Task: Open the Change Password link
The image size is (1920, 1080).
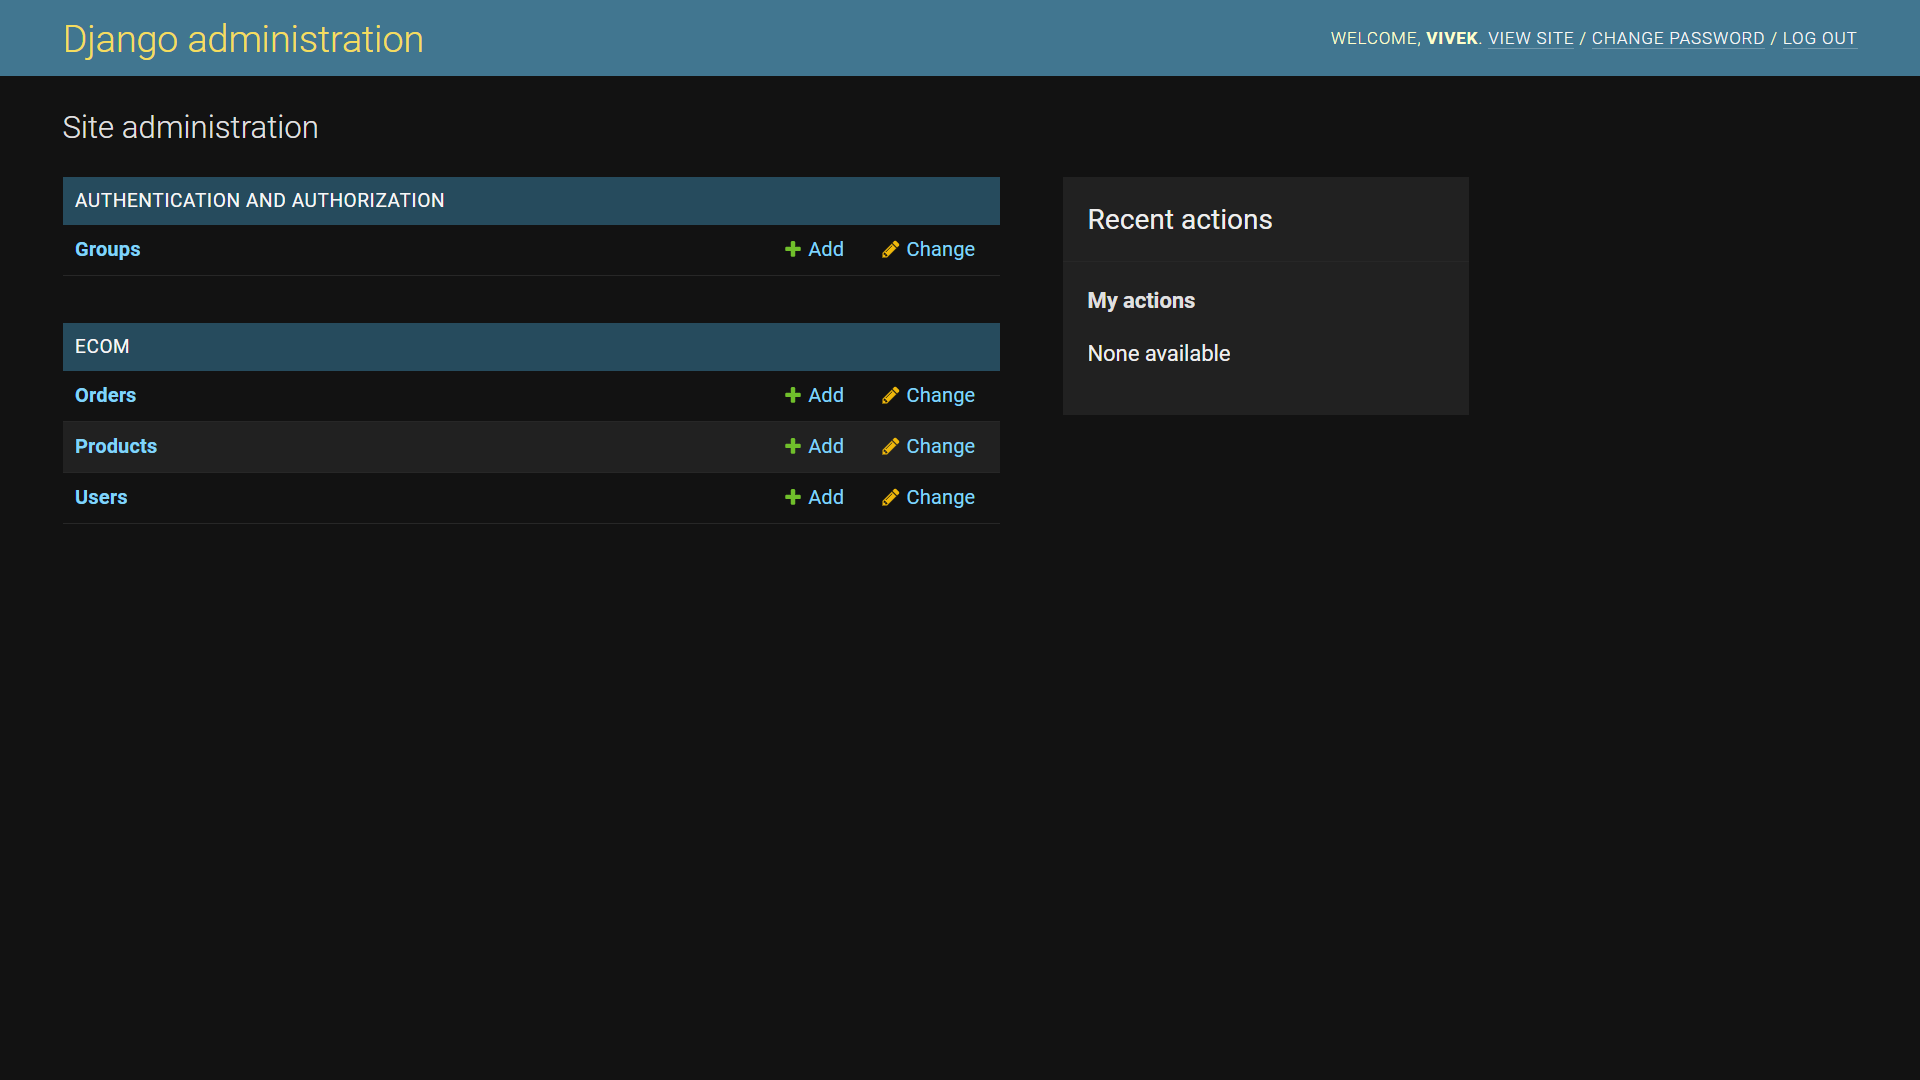Action: (1678, 38)
